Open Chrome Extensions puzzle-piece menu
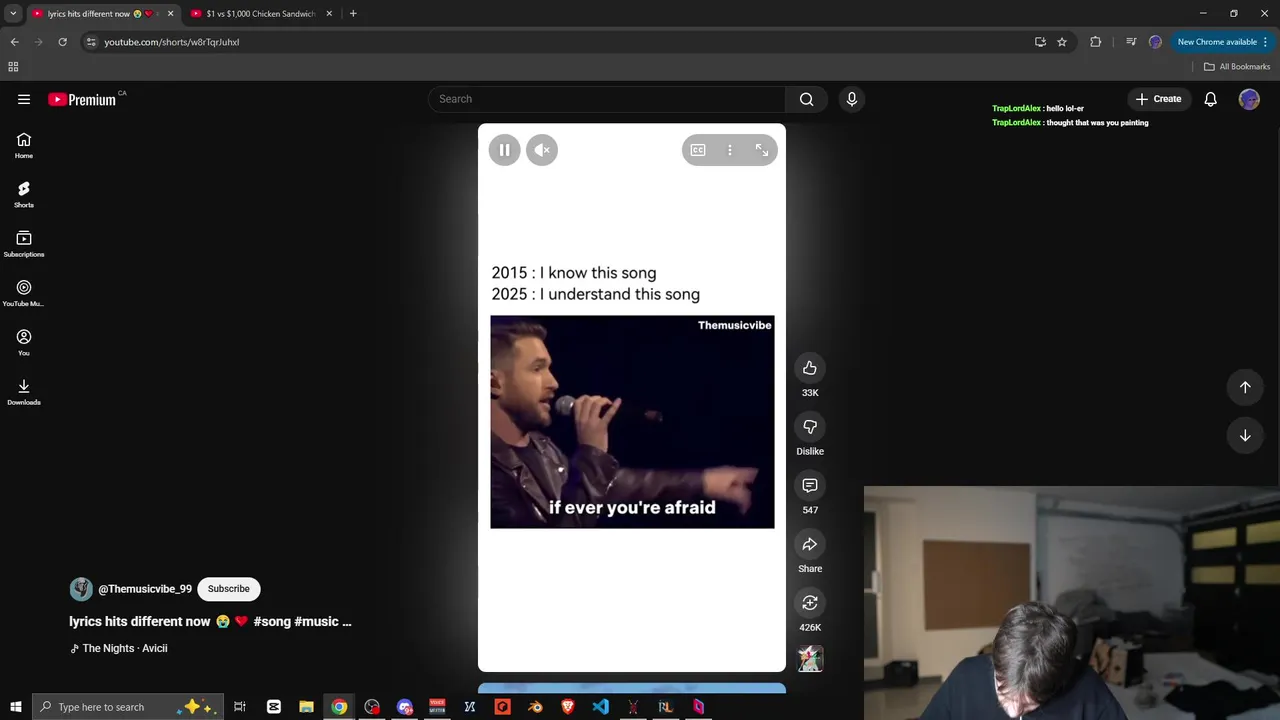The width and height of the screenshot is (1280, 720). (x=1096, y=42)
